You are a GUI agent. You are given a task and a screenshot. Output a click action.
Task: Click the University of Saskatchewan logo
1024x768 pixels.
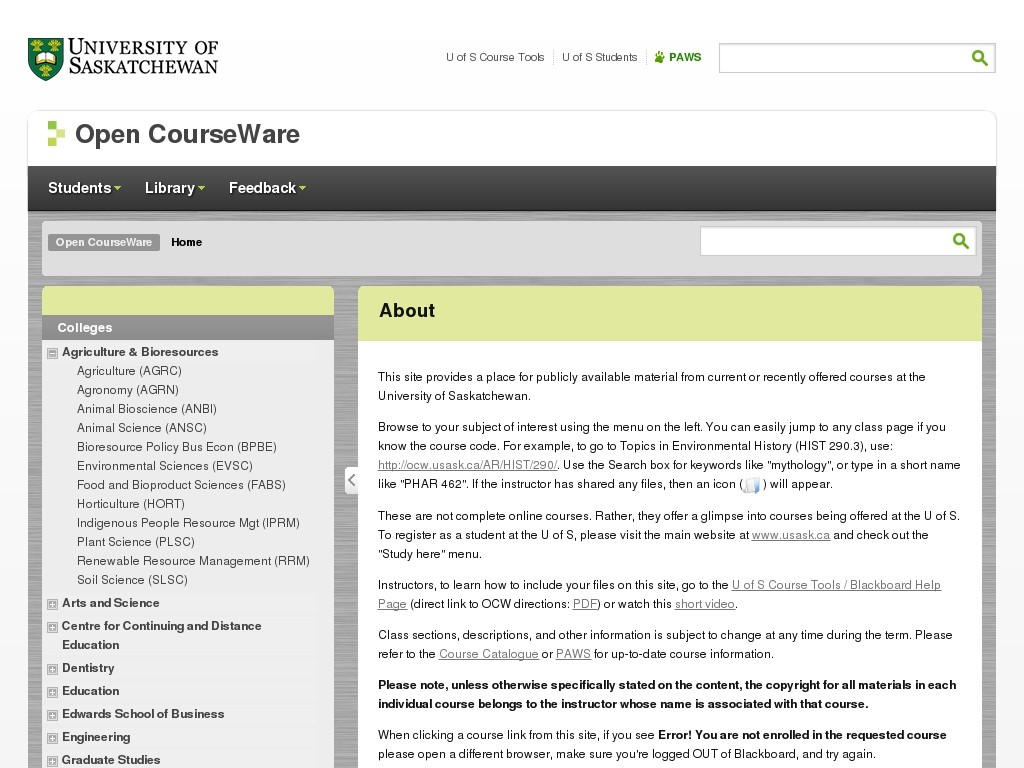click(123, 58)
